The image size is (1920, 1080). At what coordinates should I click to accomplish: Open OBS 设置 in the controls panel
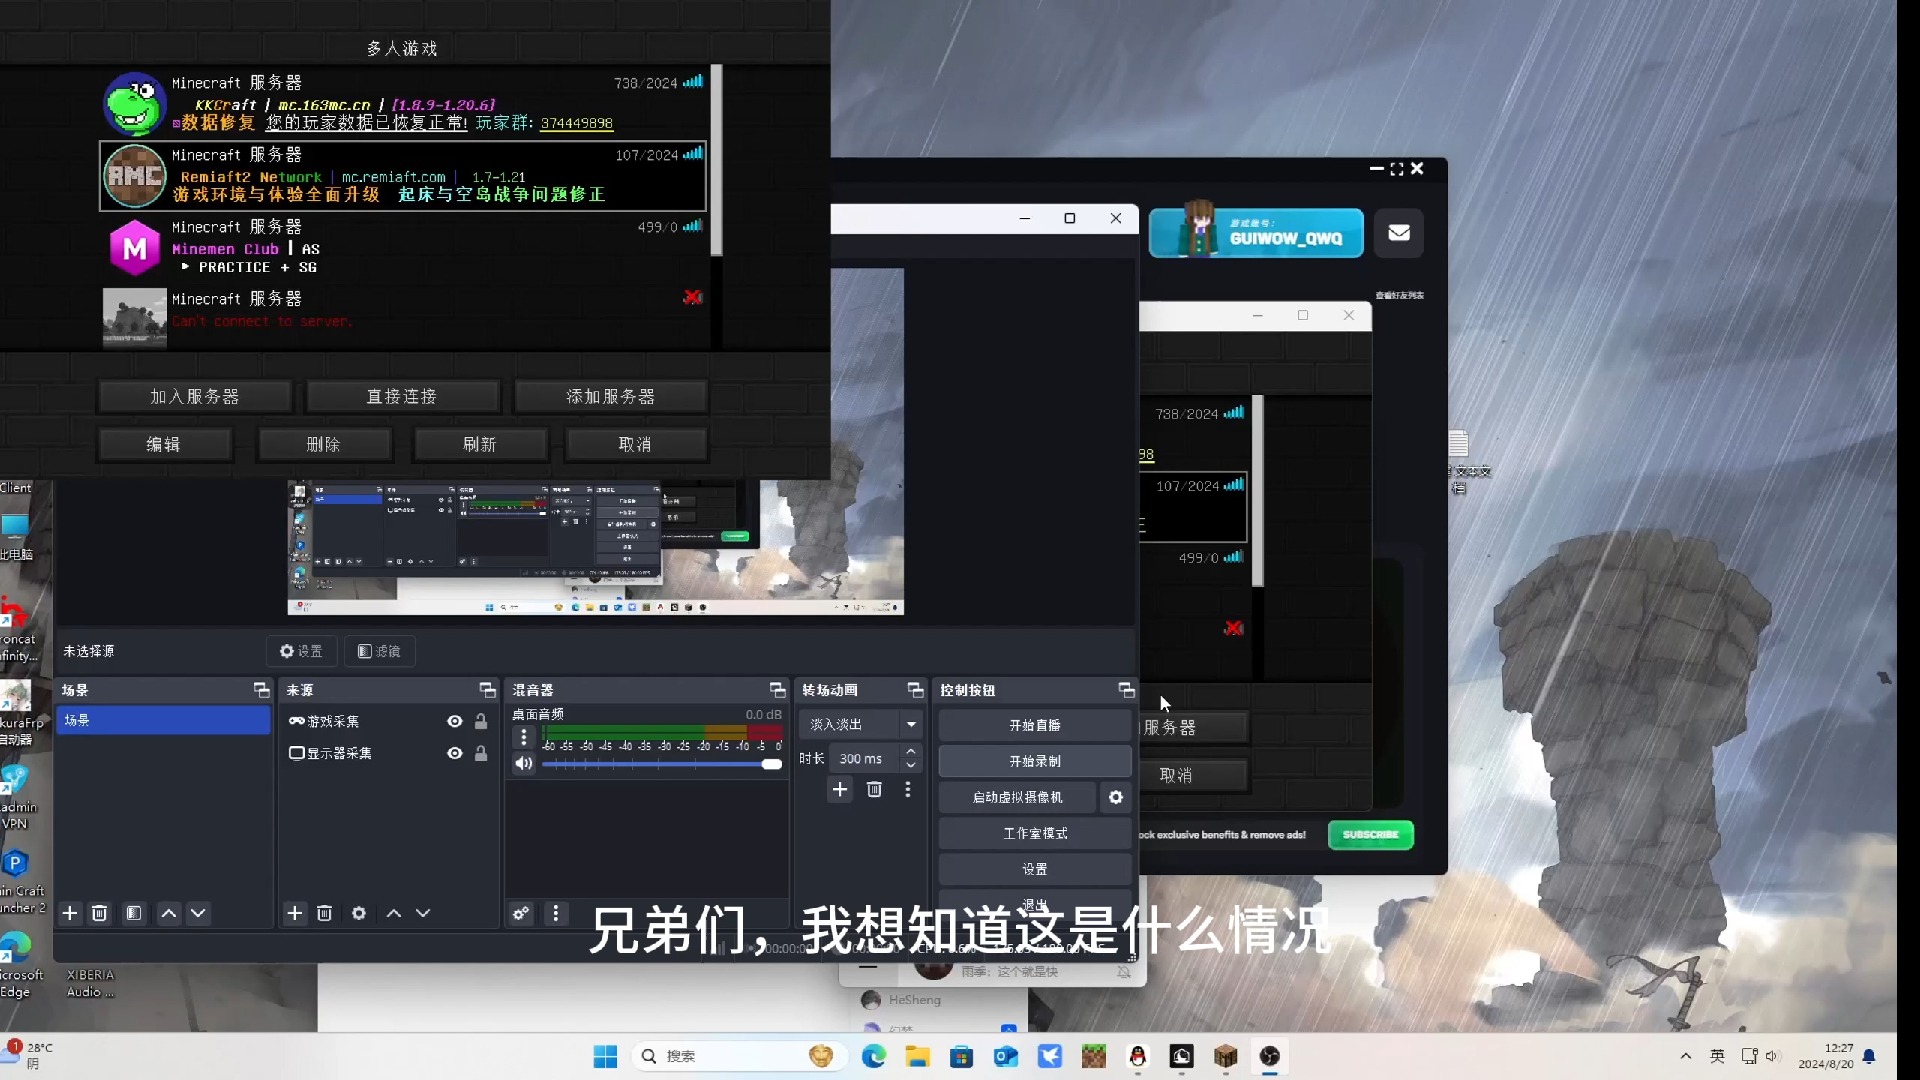(1035, 869)
